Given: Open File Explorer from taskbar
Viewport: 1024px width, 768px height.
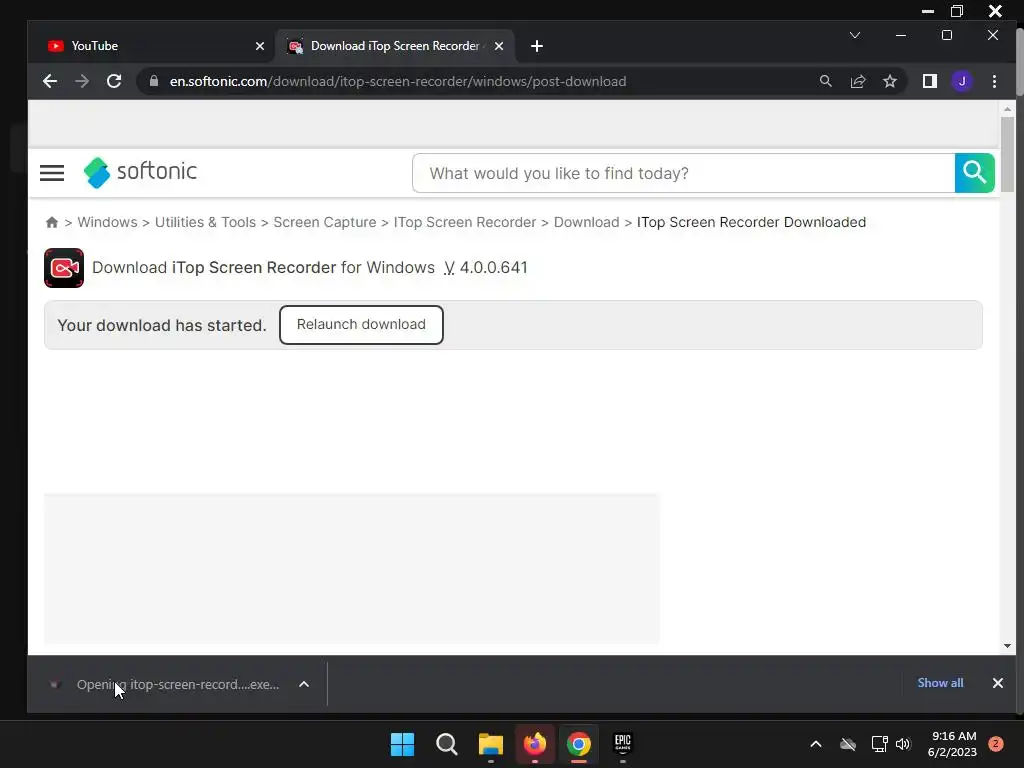Looking at the screenshot, I should pyautogui.click(x=490, y=744).
